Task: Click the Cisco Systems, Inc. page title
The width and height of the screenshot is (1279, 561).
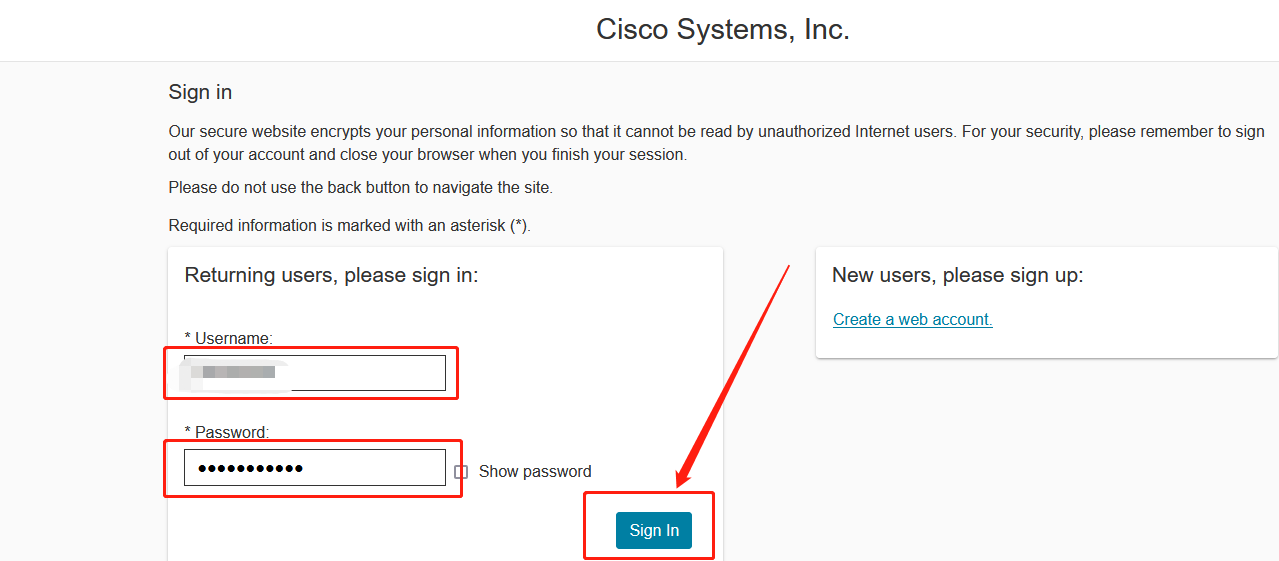Action: 722,30
